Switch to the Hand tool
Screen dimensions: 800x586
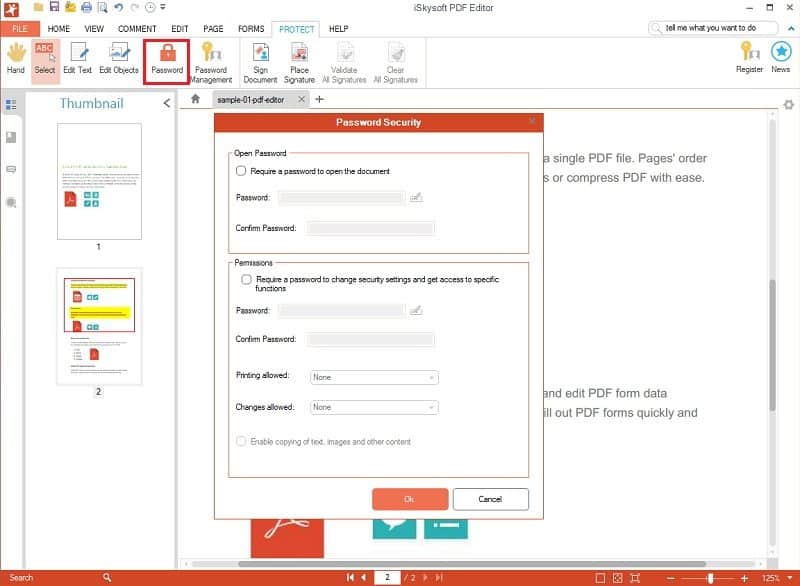pyautogui.click(x=15, y=60)
